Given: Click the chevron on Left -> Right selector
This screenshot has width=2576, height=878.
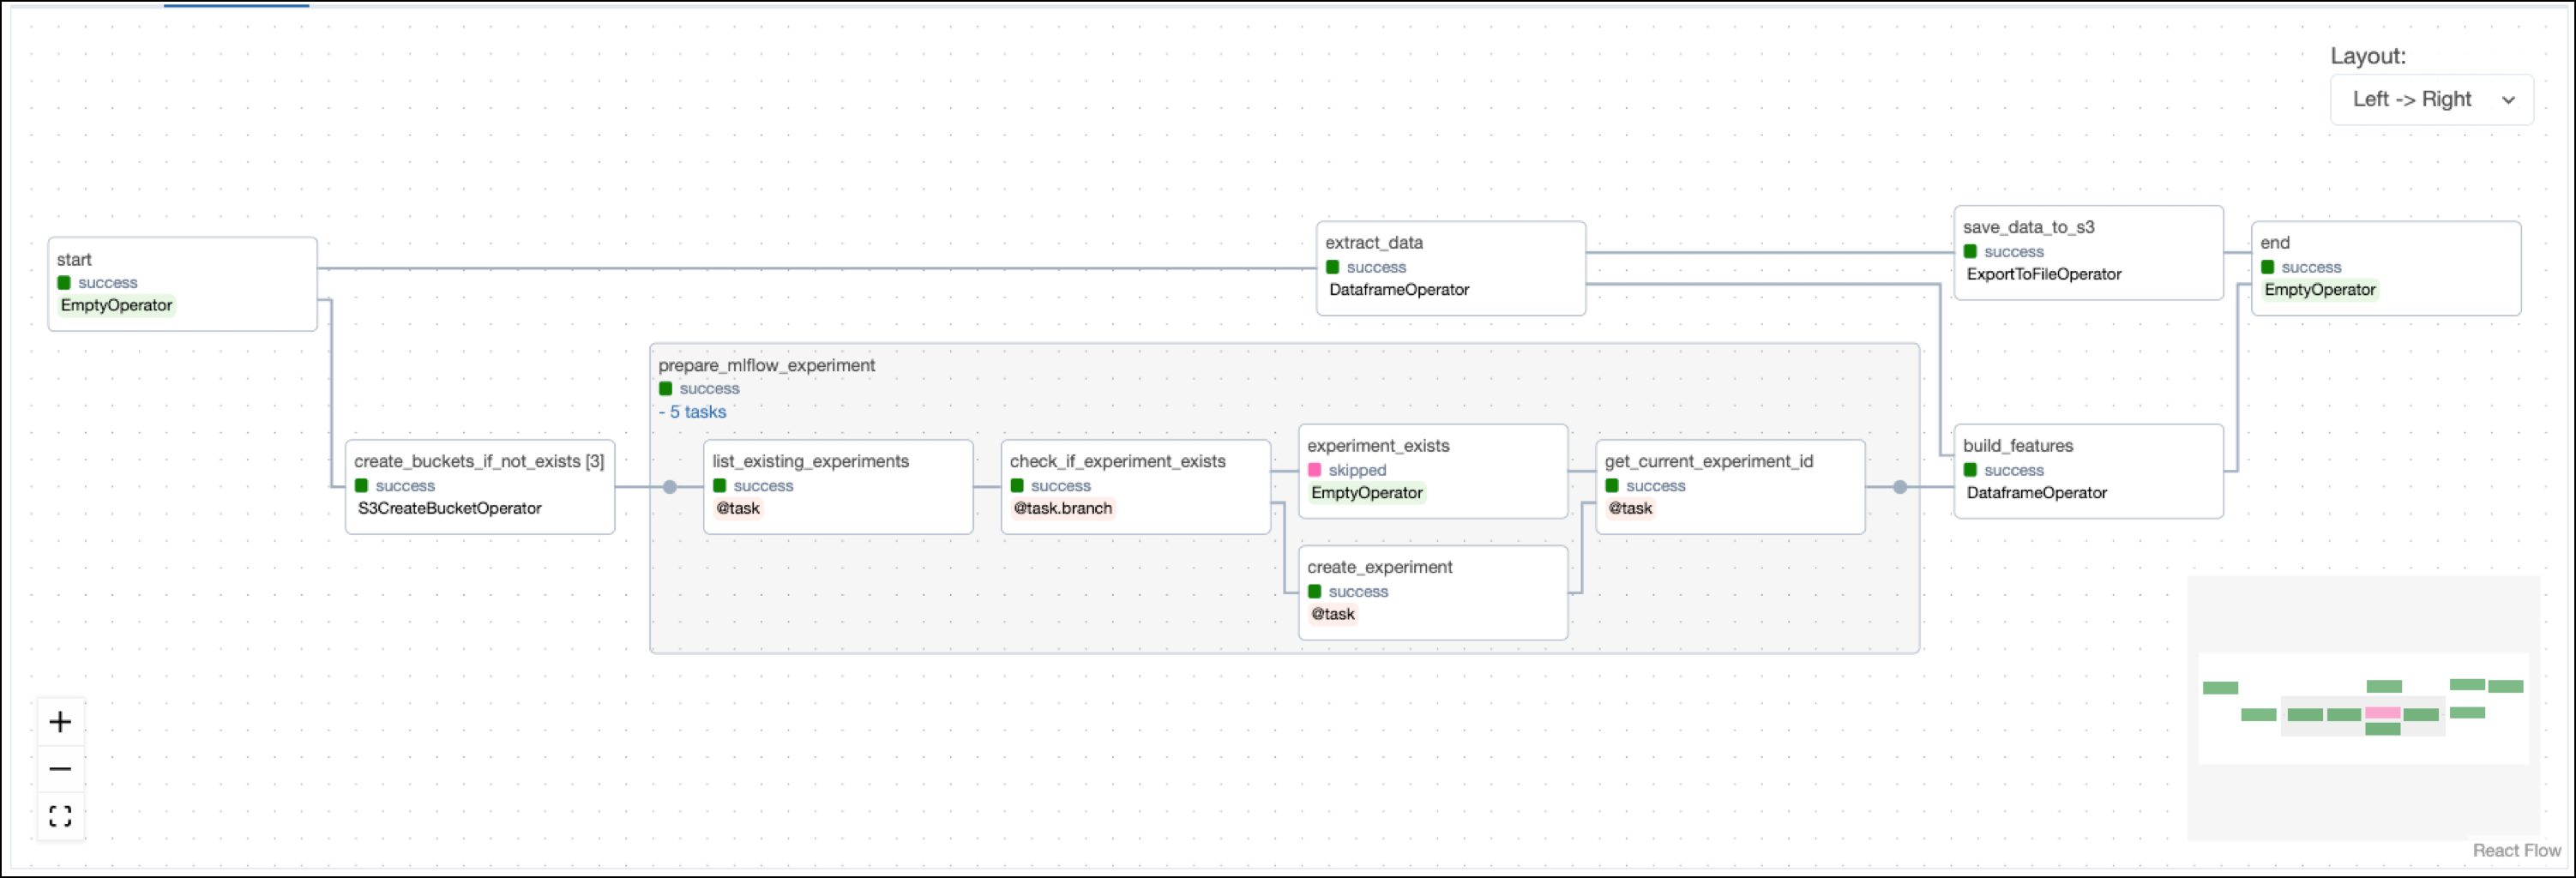Looking at the screenshot, I should click(2508, 100).
